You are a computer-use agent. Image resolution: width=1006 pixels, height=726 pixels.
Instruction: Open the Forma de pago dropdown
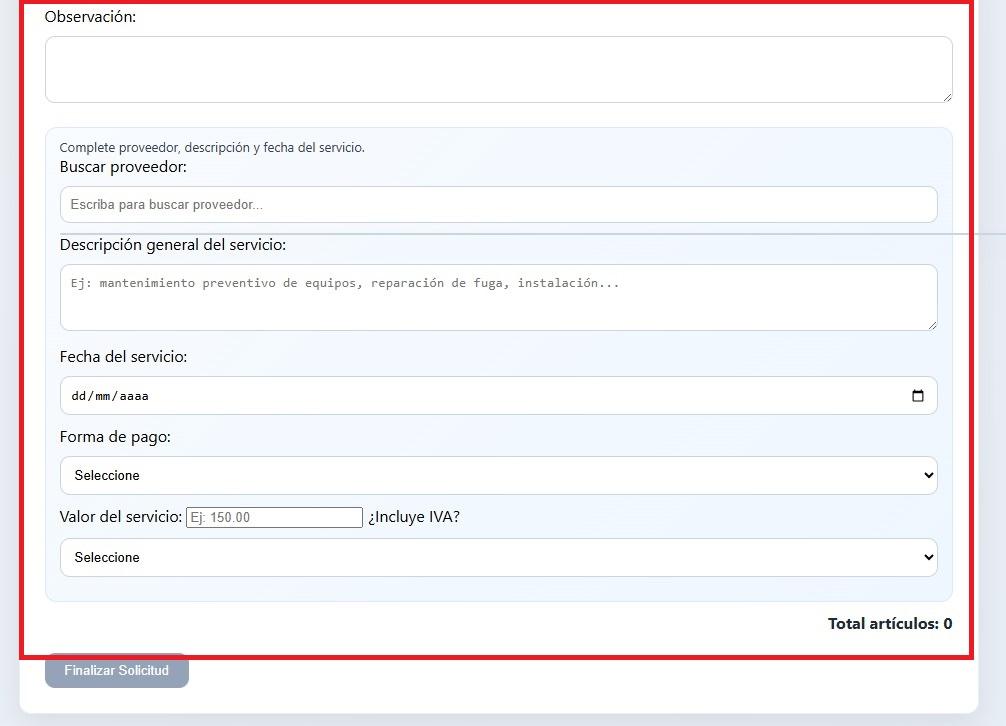[x=499, y=475]
